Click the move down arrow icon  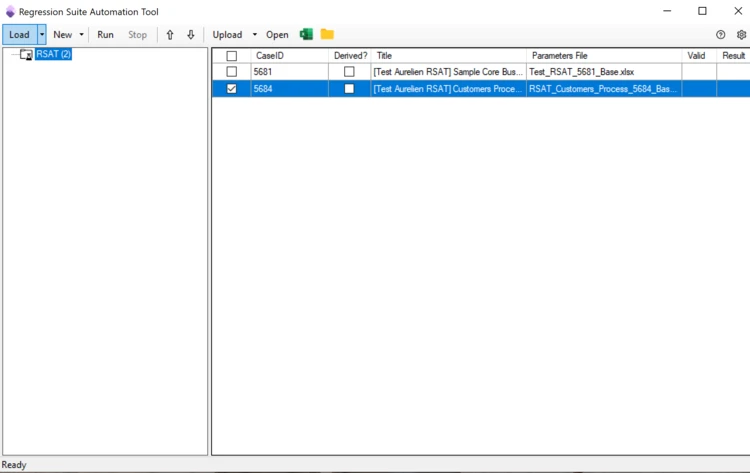pos(190,35)
